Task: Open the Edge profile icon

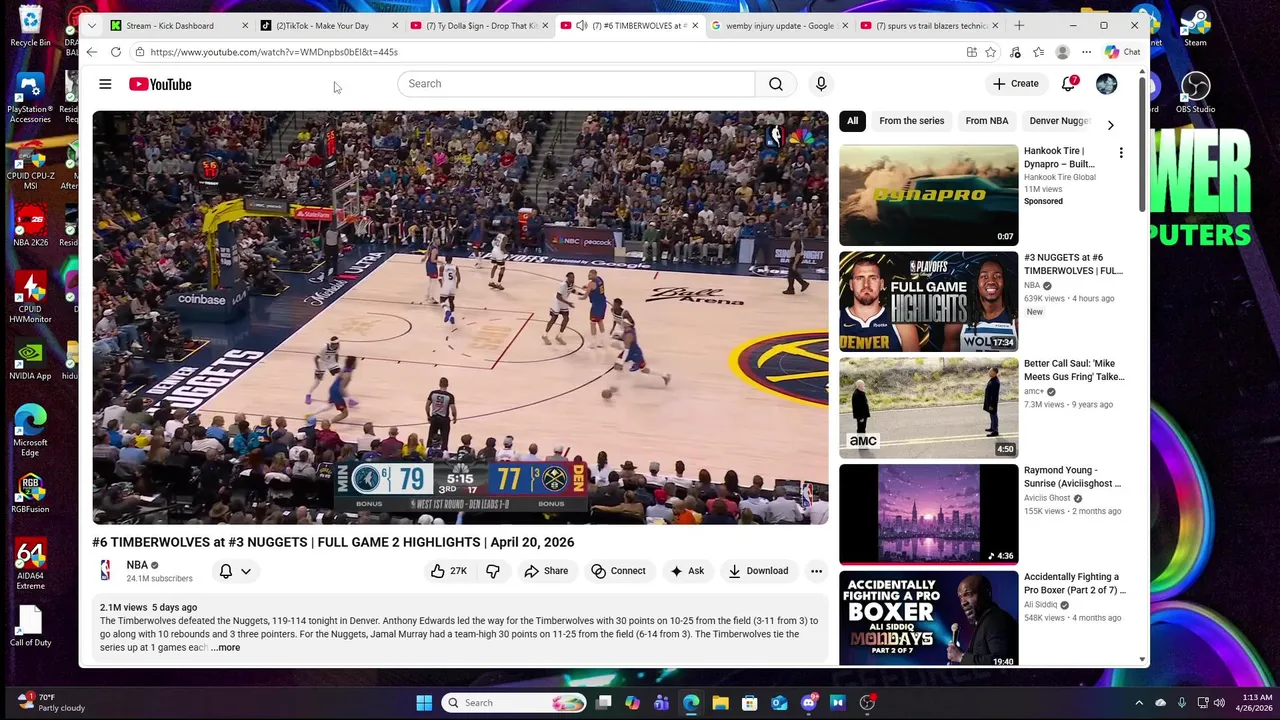Action: coord(1062,52)
